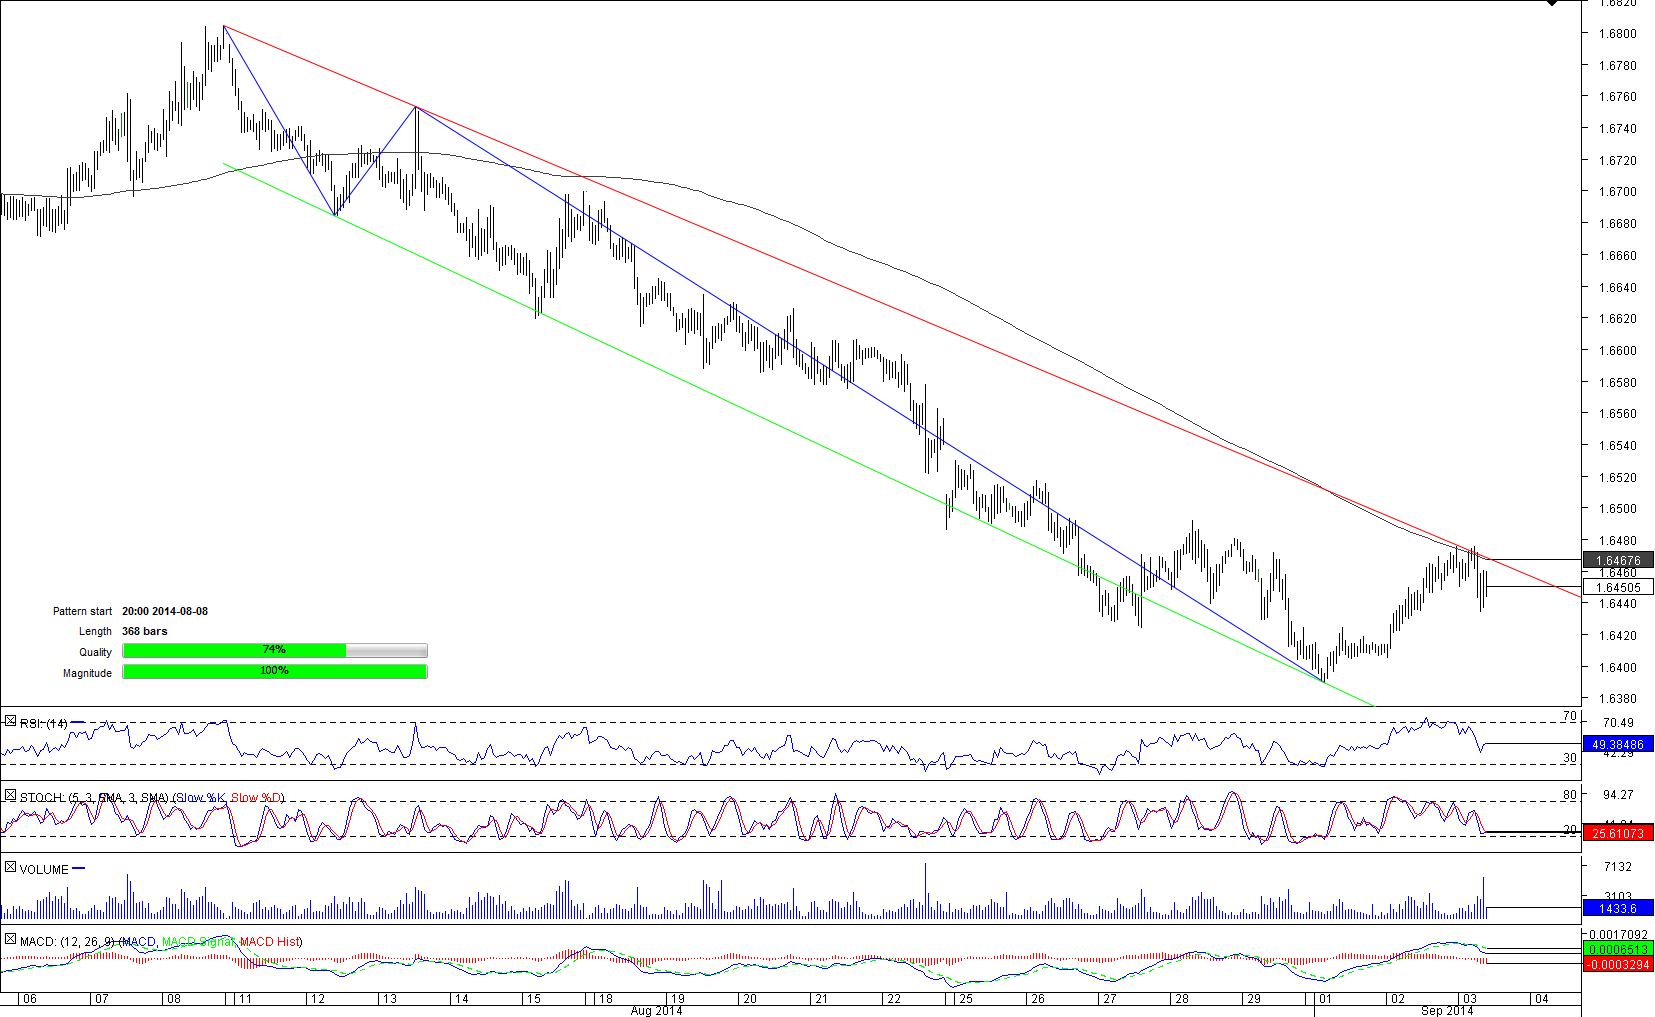Close the STOCH indicator panel box
This screenshot has width=1655, height=1017.
pyautogui.click(x=10, y=795)
